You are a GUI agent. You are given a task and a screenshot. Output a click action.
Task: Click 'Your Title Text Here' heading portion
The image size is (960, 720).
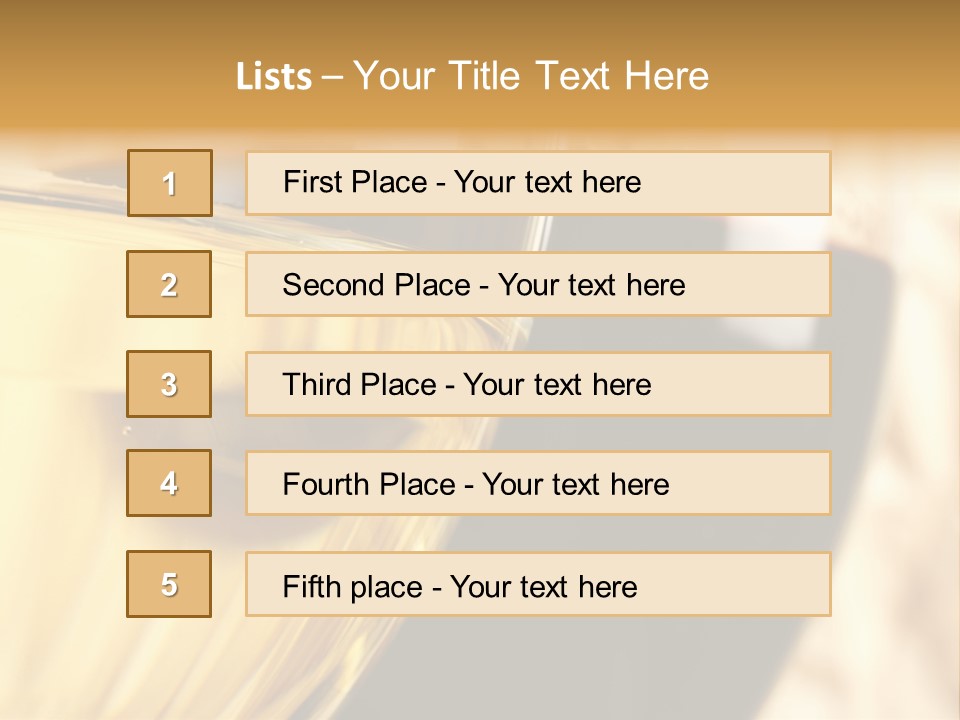531,76
